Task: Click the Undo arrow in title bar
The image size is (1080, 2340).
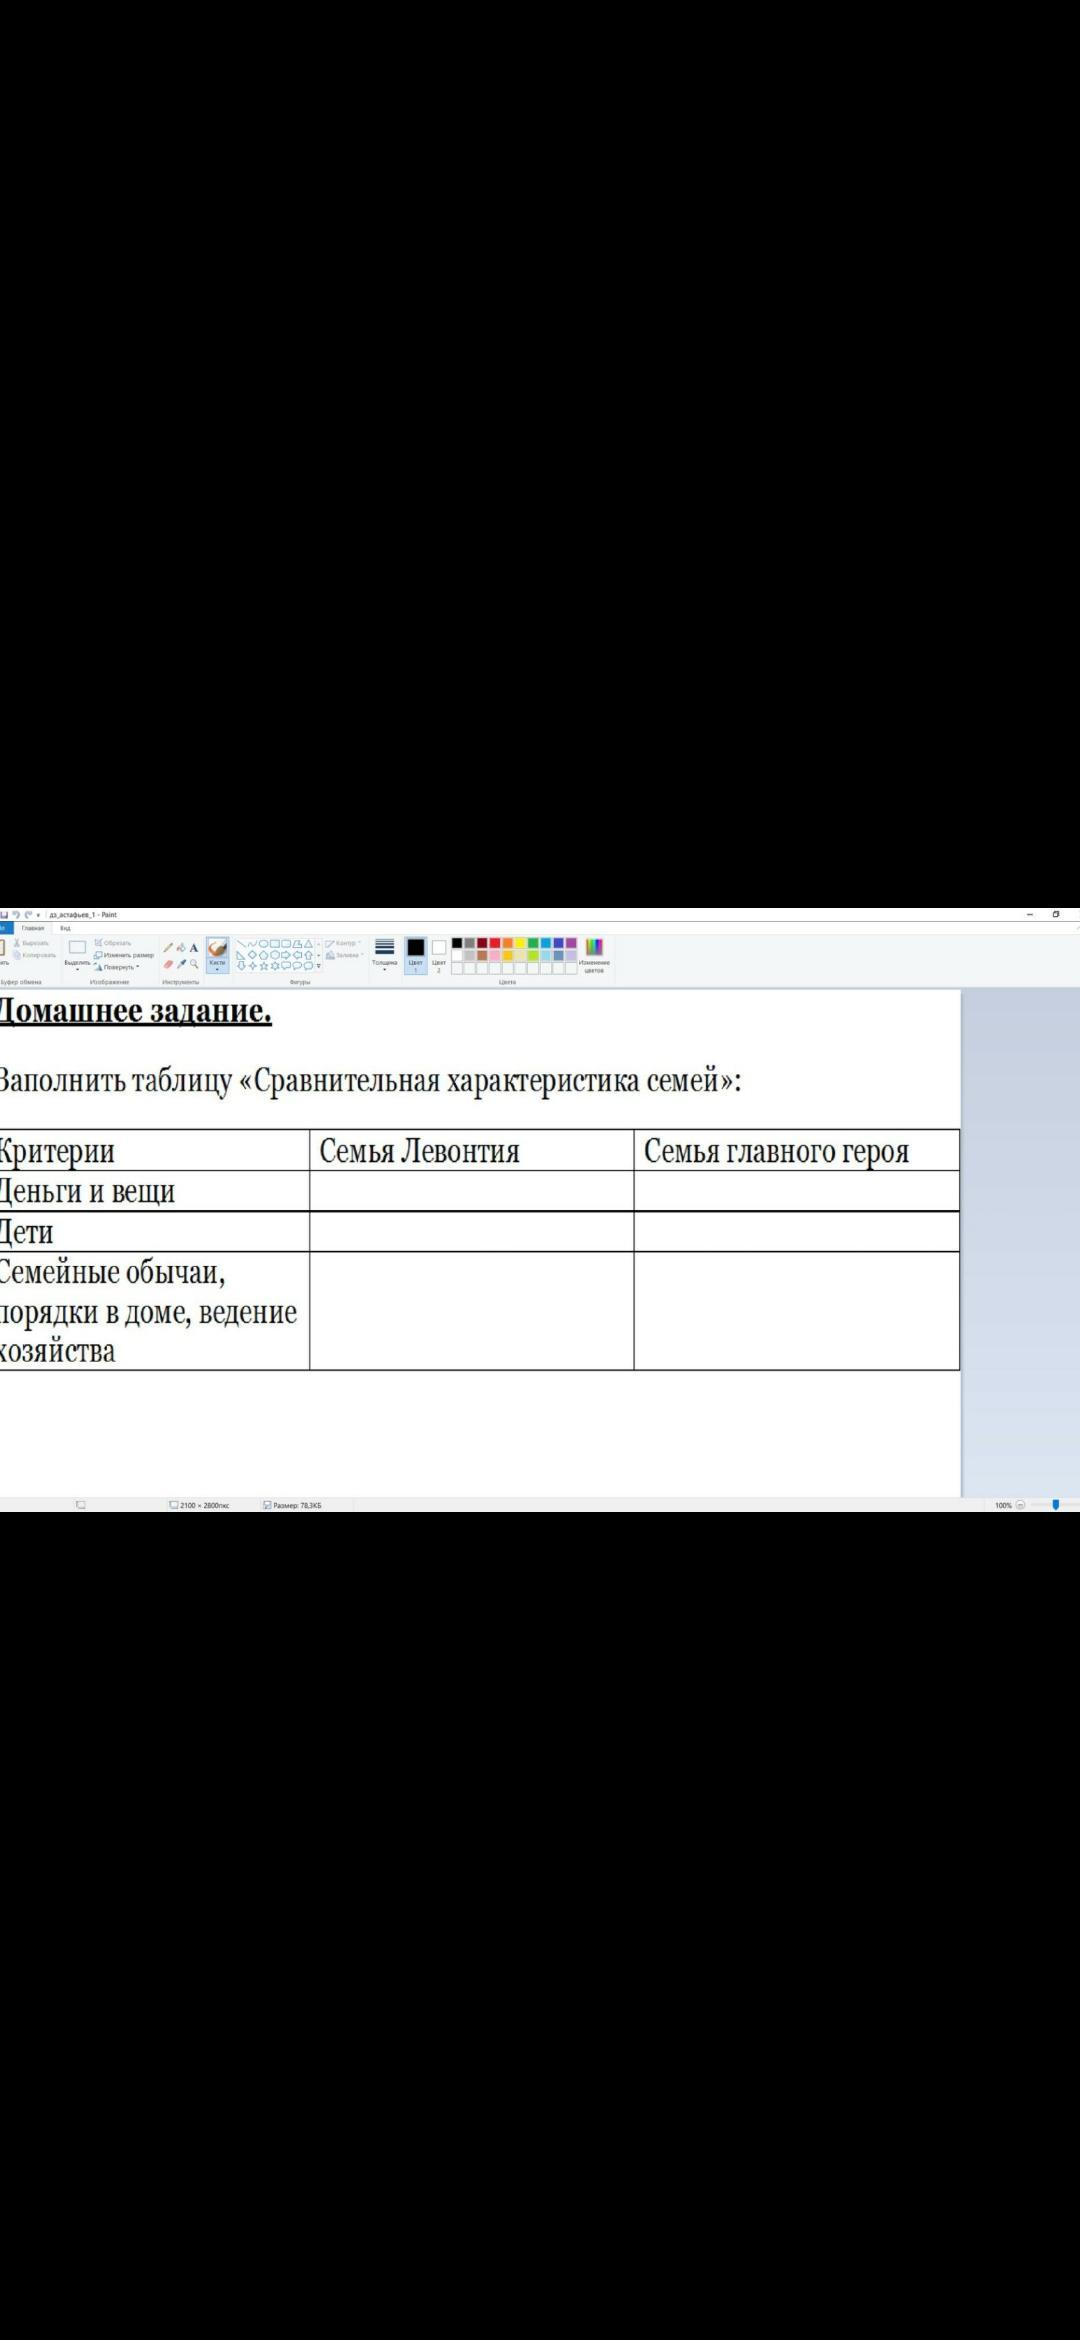Action: [x=16, y=915]
